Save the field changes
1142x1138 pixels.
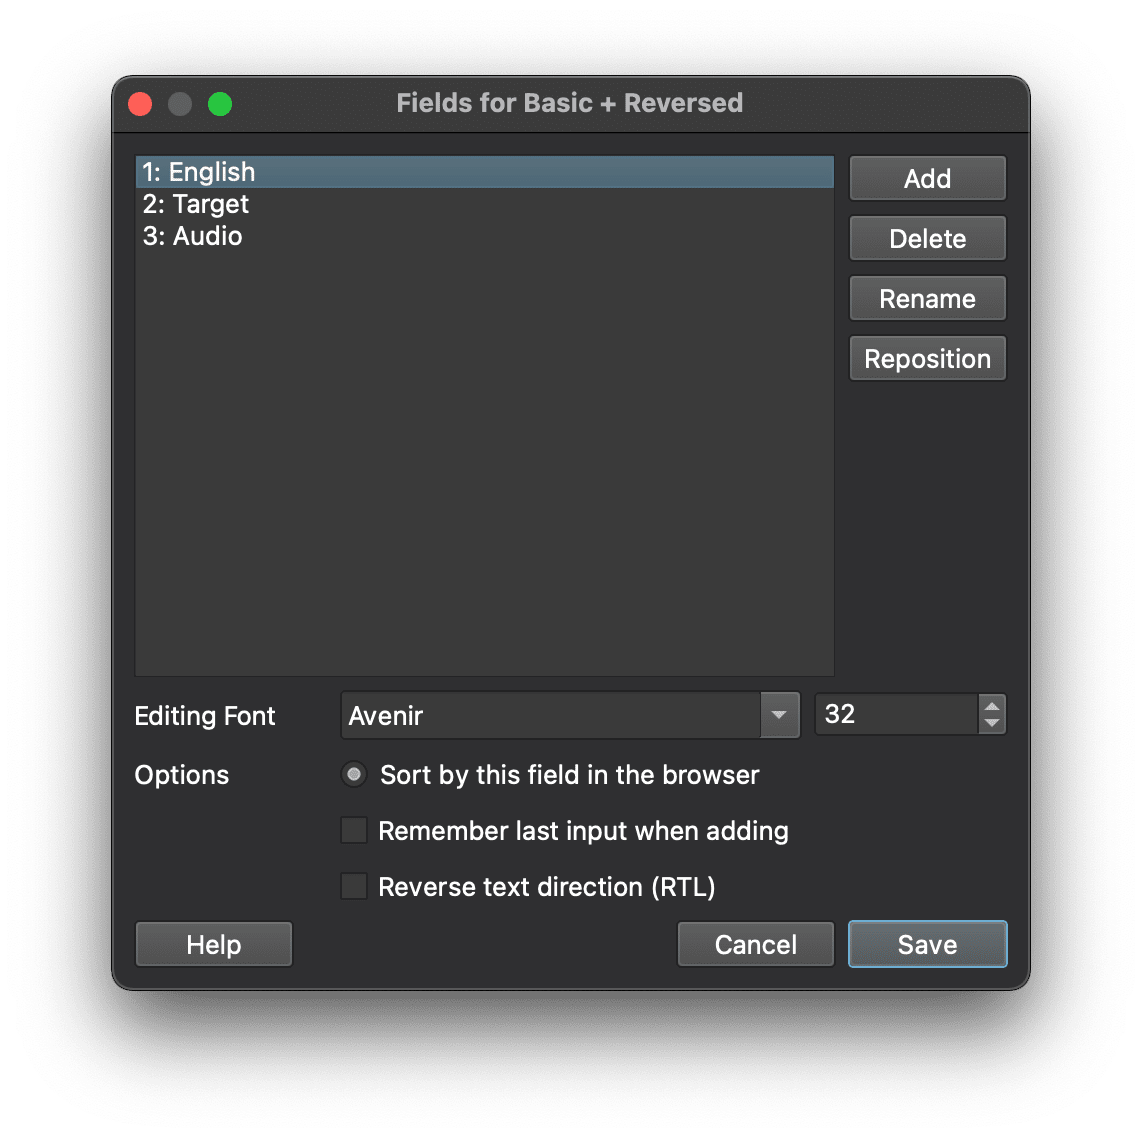click(x=927, y=943)
